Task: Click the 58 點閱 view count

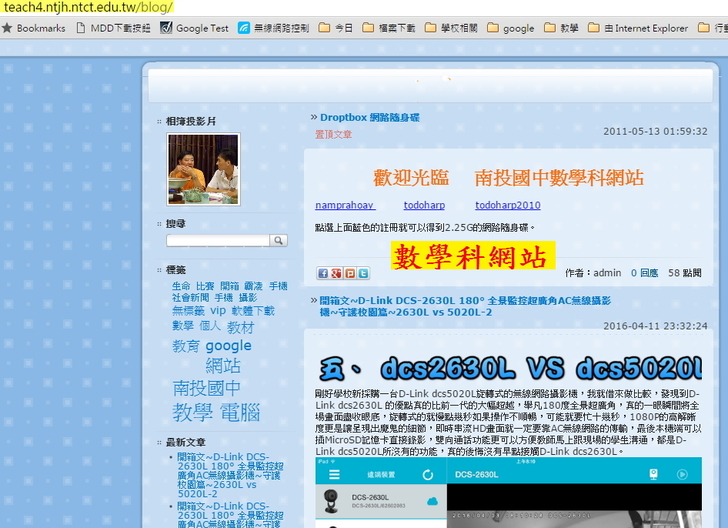Action: (684, 273)
